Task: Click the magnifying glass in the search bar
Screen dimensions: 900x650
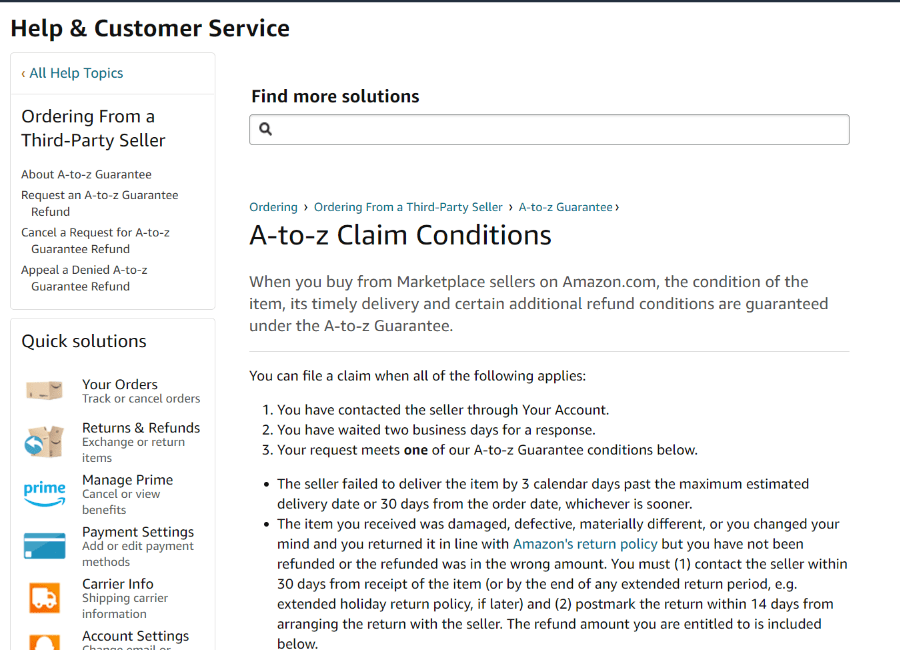Action: (265, 129)
